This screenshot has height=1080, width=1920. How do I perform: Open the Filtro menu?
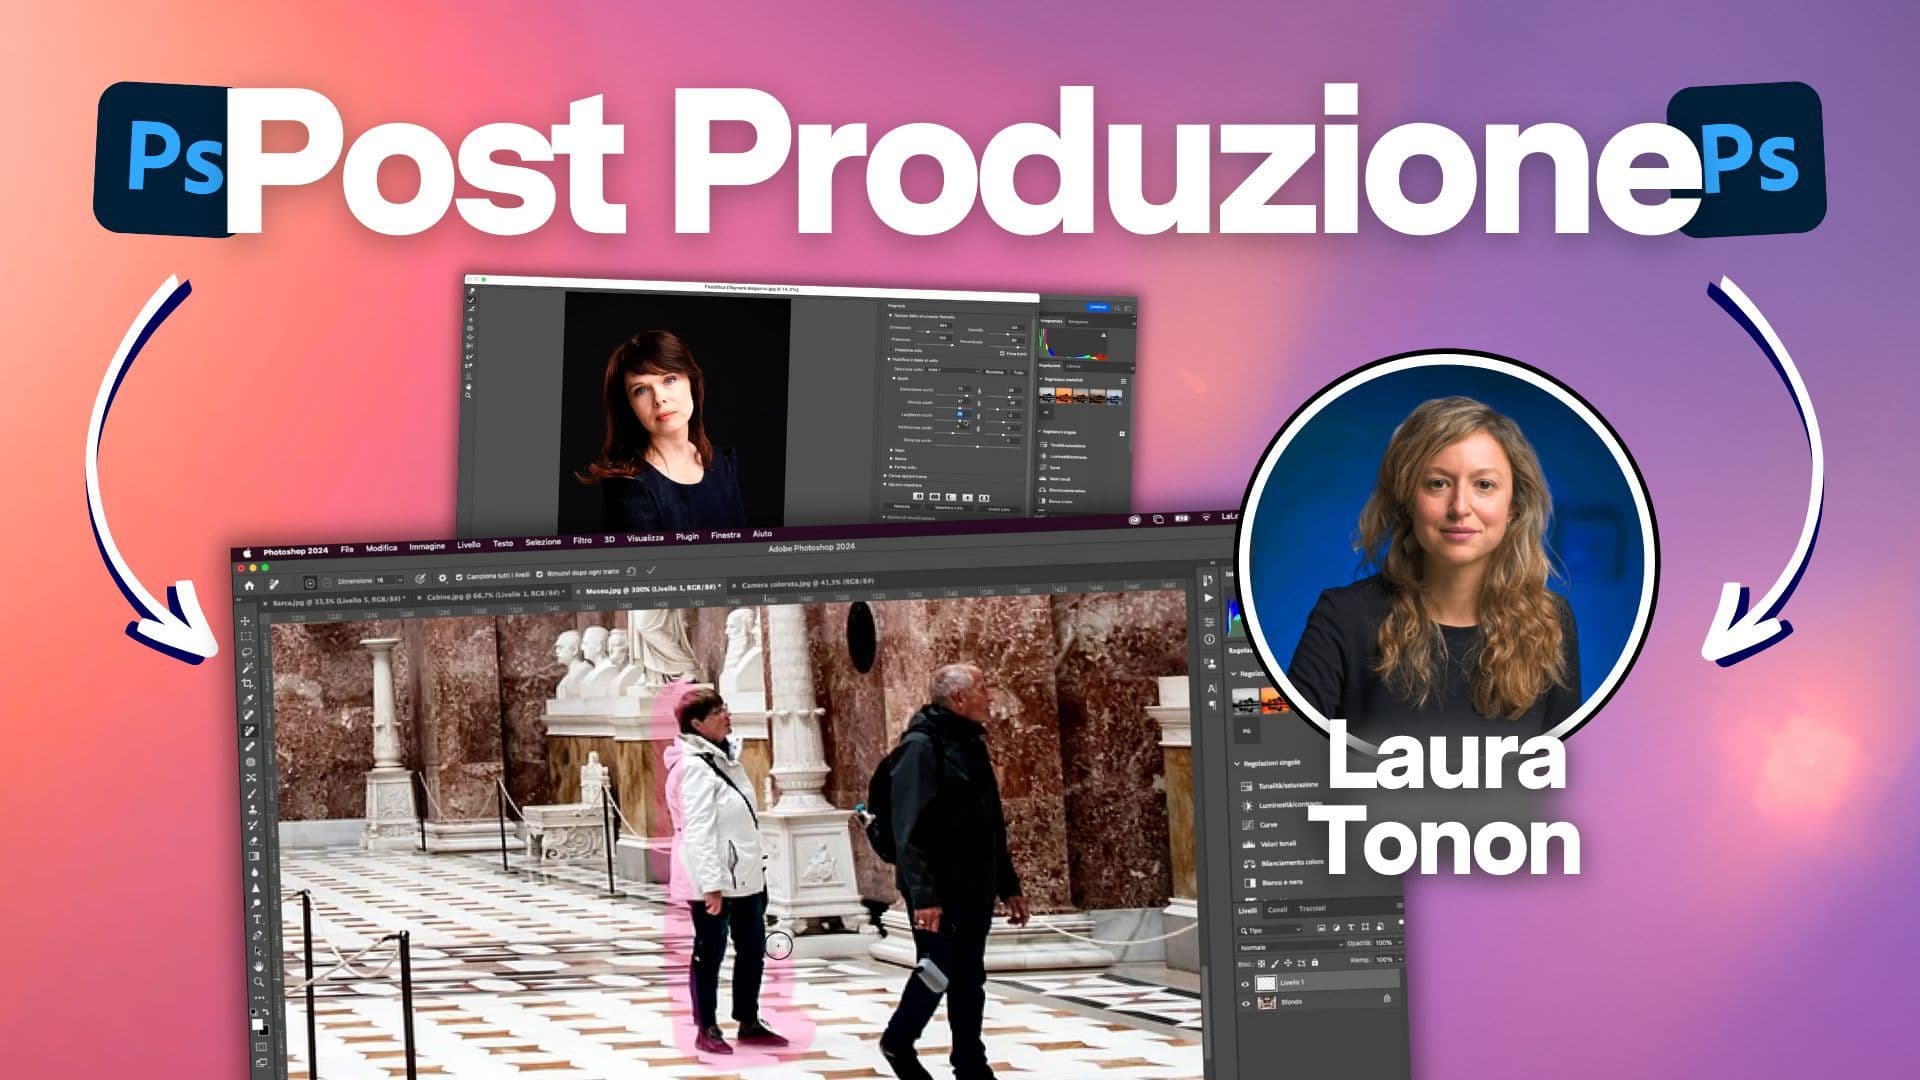coord(582,540)
